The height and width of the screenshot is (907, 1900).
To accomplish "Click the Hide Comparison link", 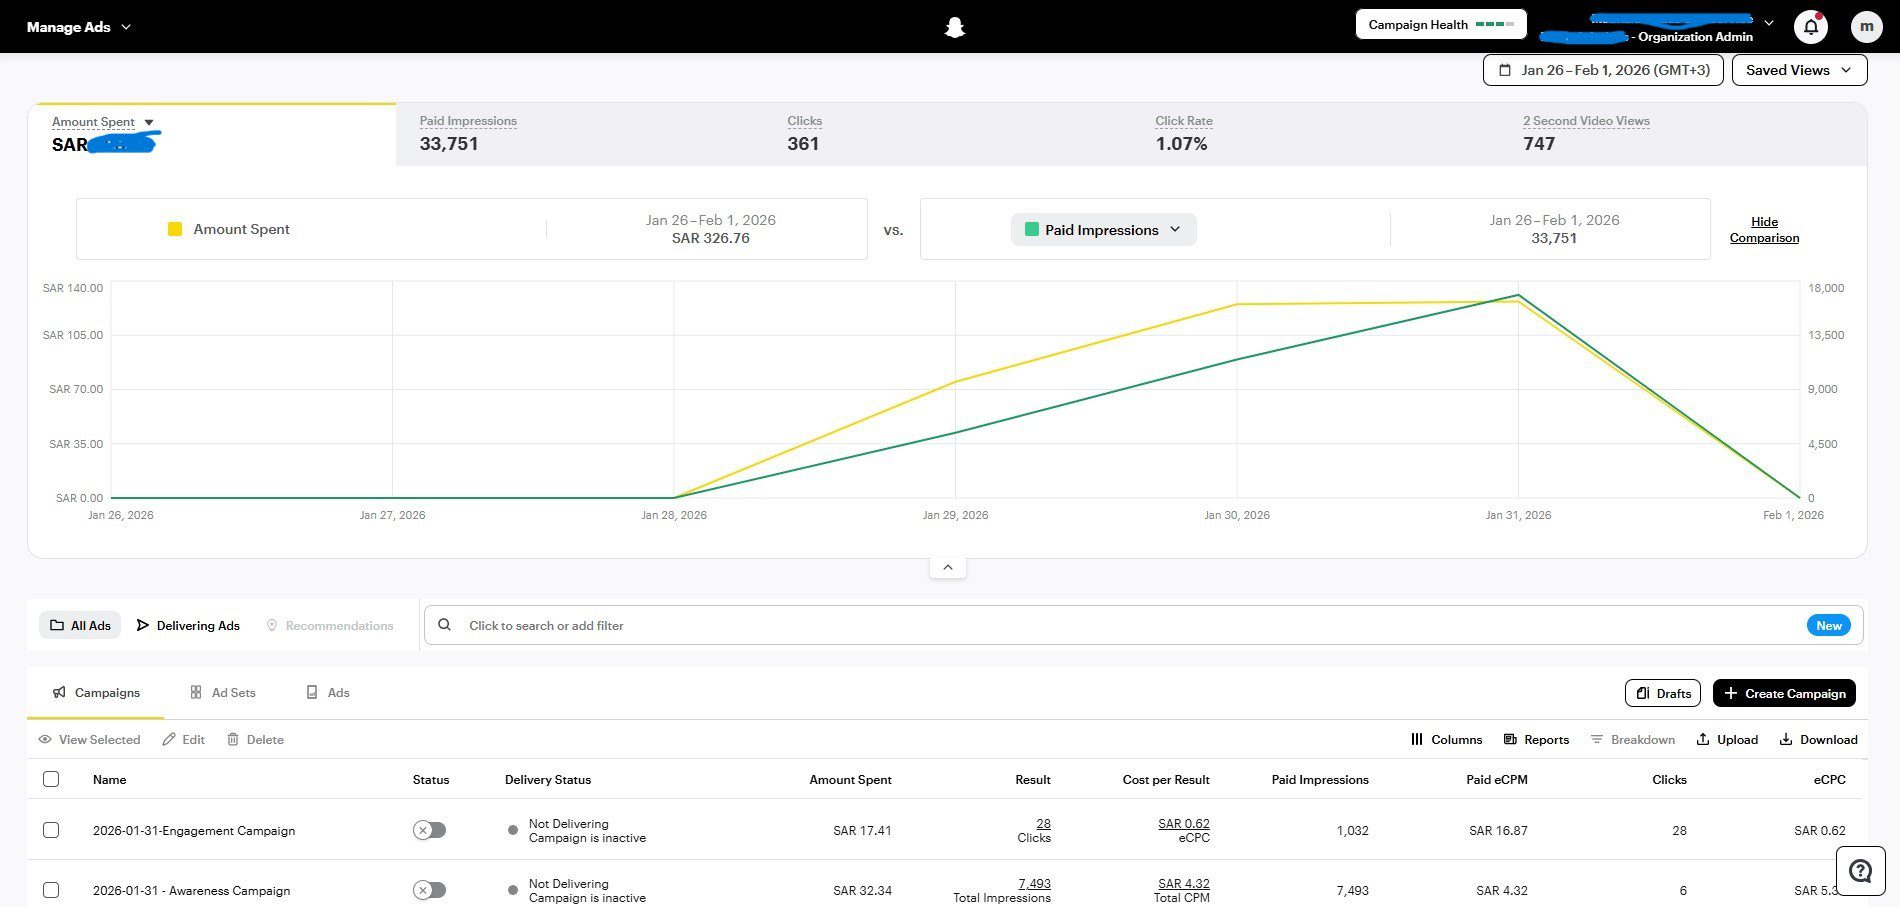I will 1764,230.
